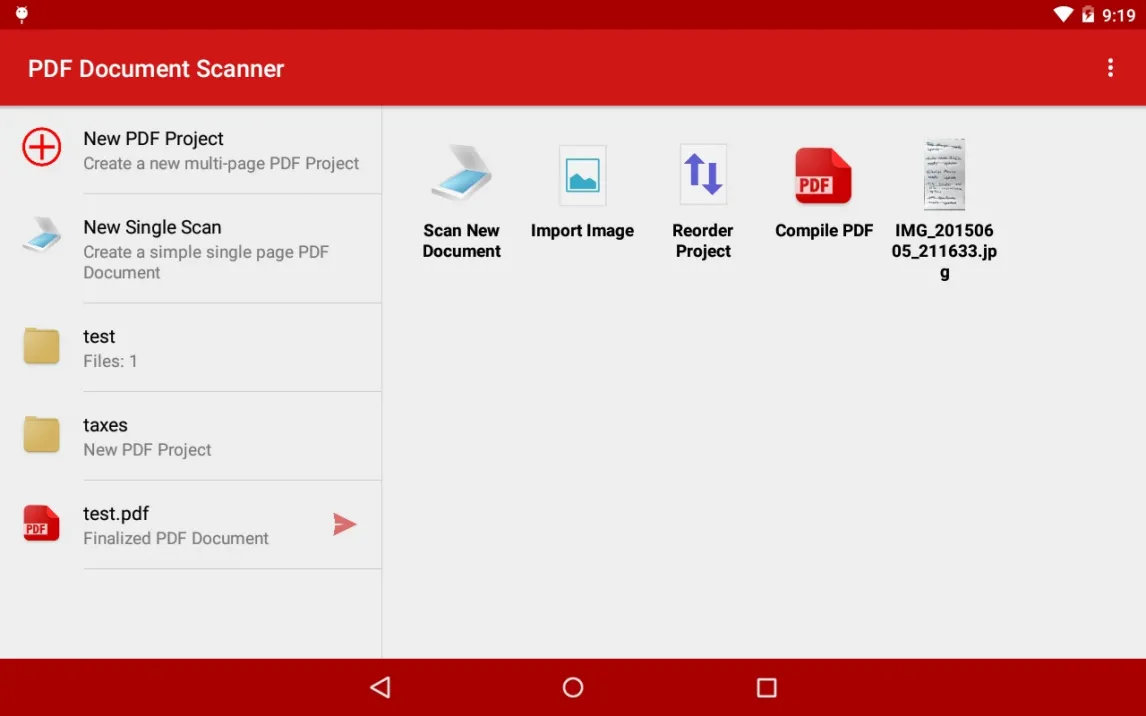Open the recent apps square button
The height and width of the screenshot is (716, 1146).
[x=766, y=687]
